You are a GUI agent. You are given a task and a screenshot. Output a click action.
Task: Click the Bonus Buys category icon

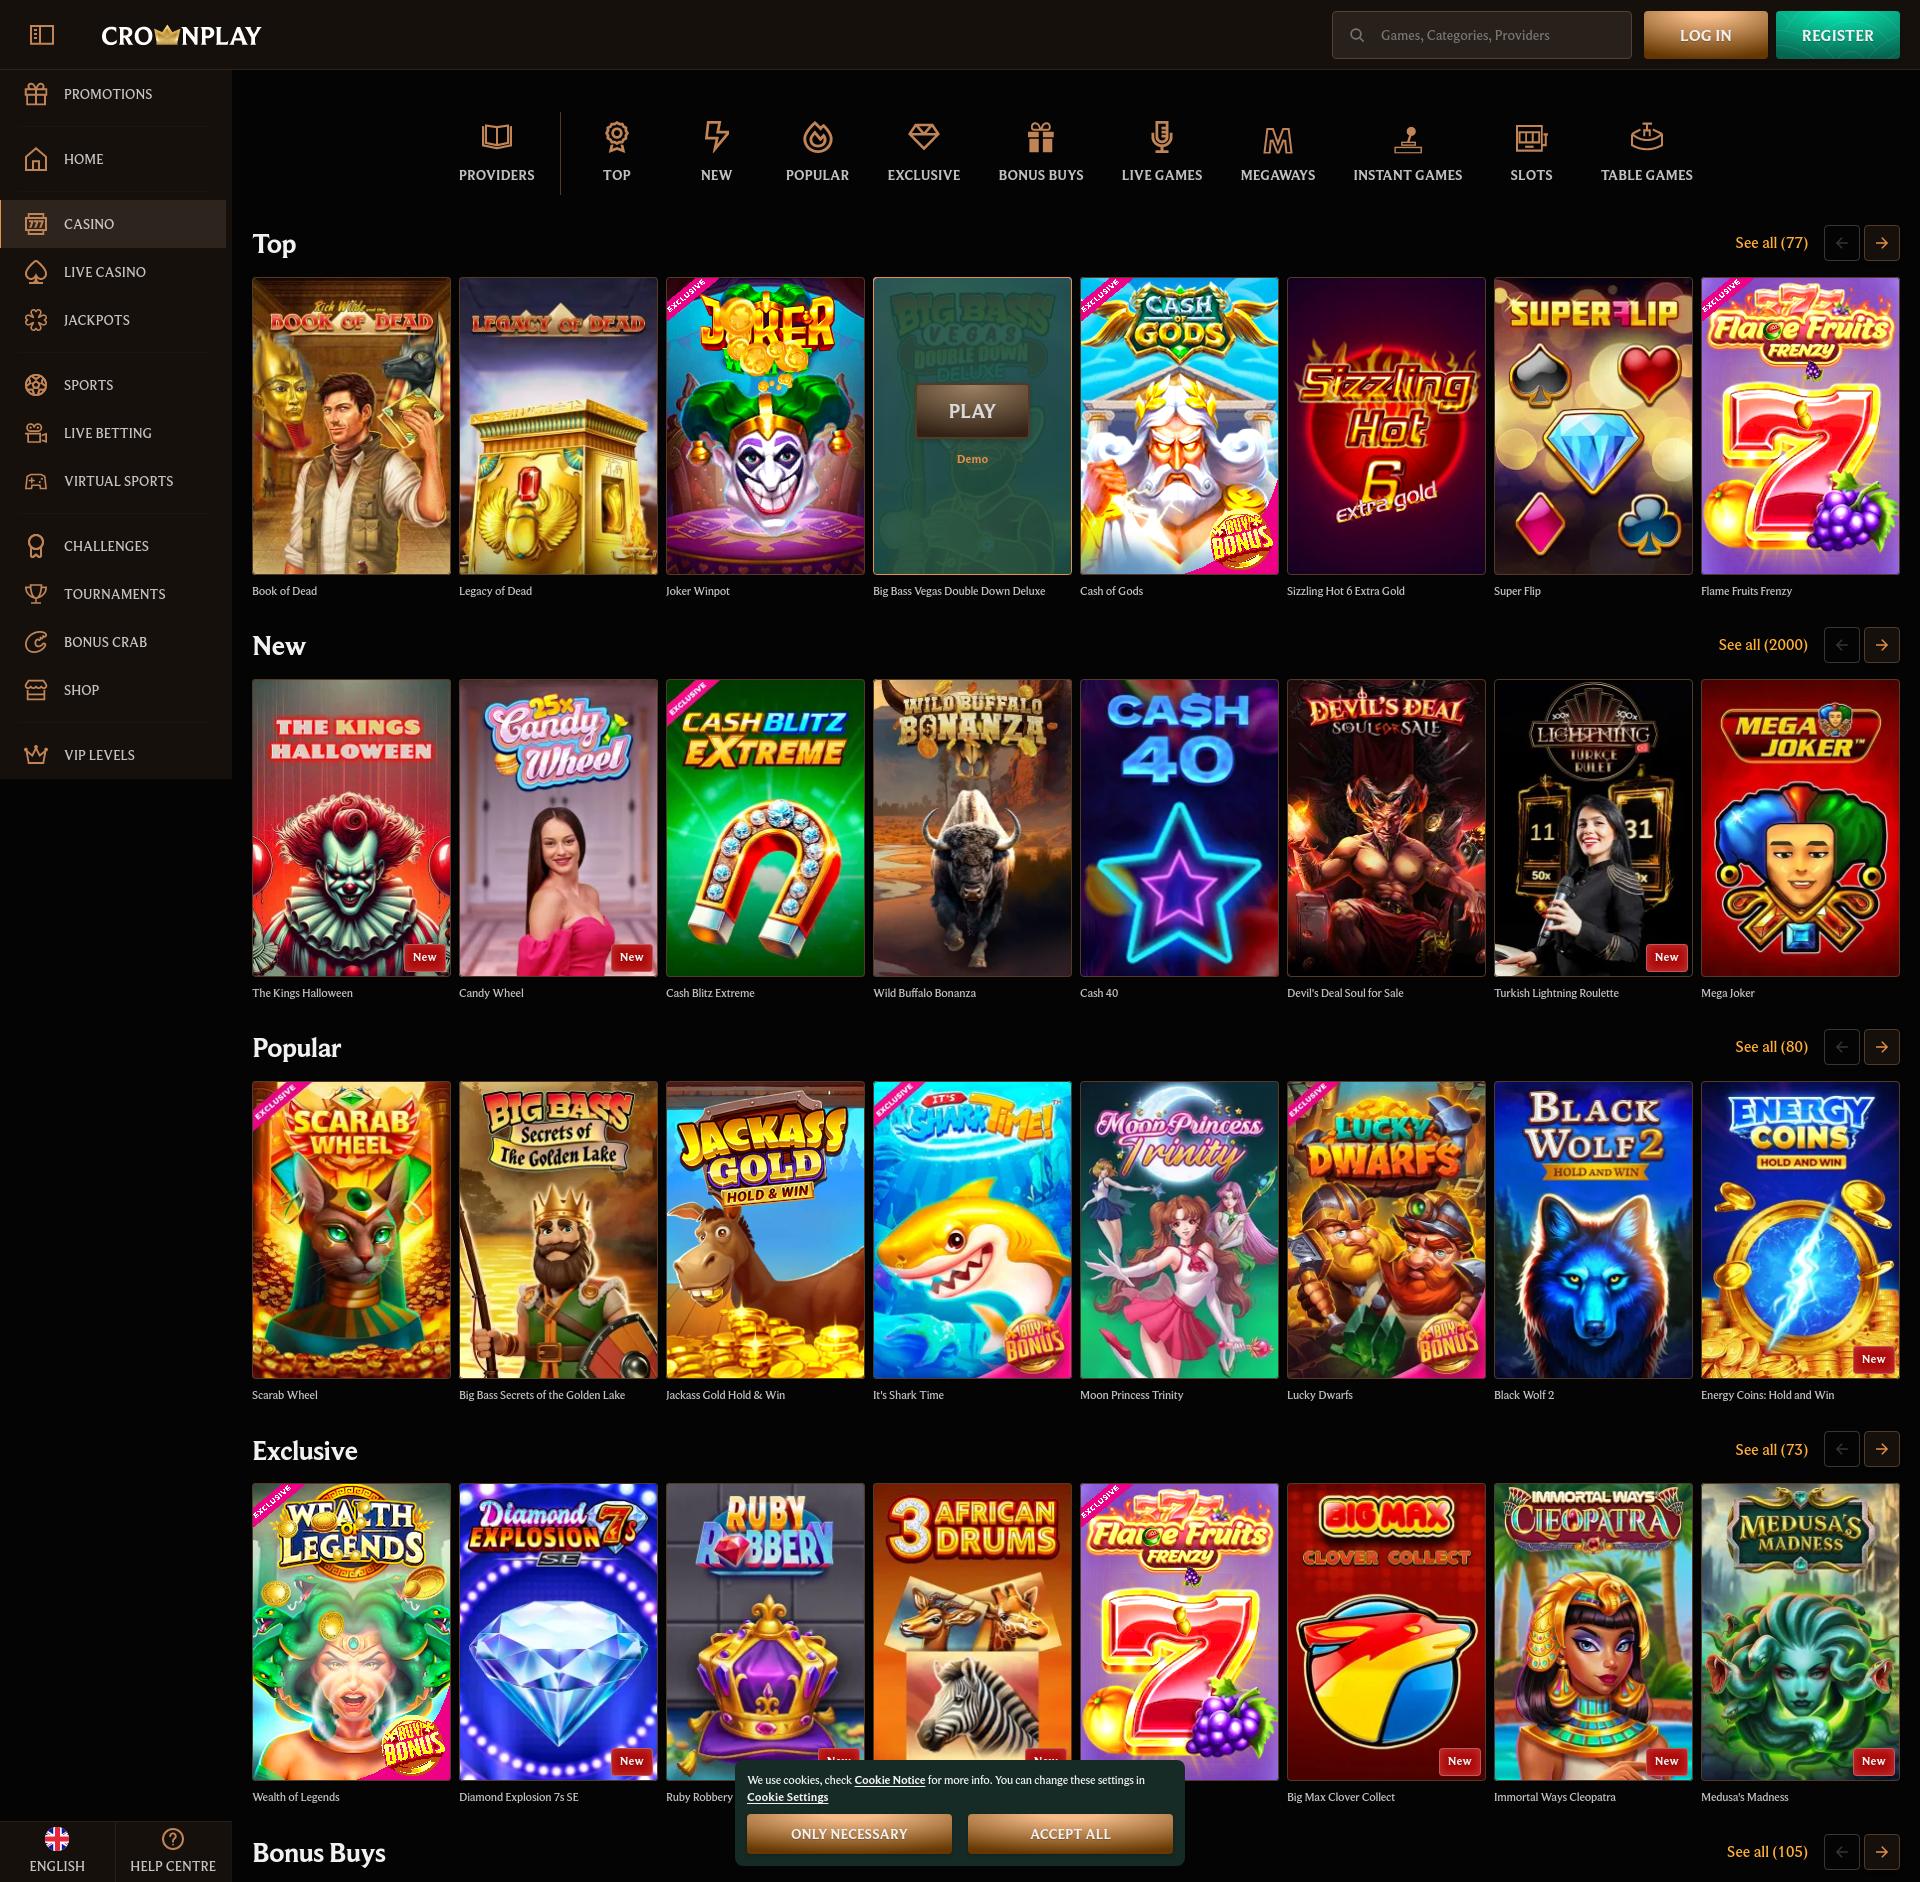coord(1040,150)
